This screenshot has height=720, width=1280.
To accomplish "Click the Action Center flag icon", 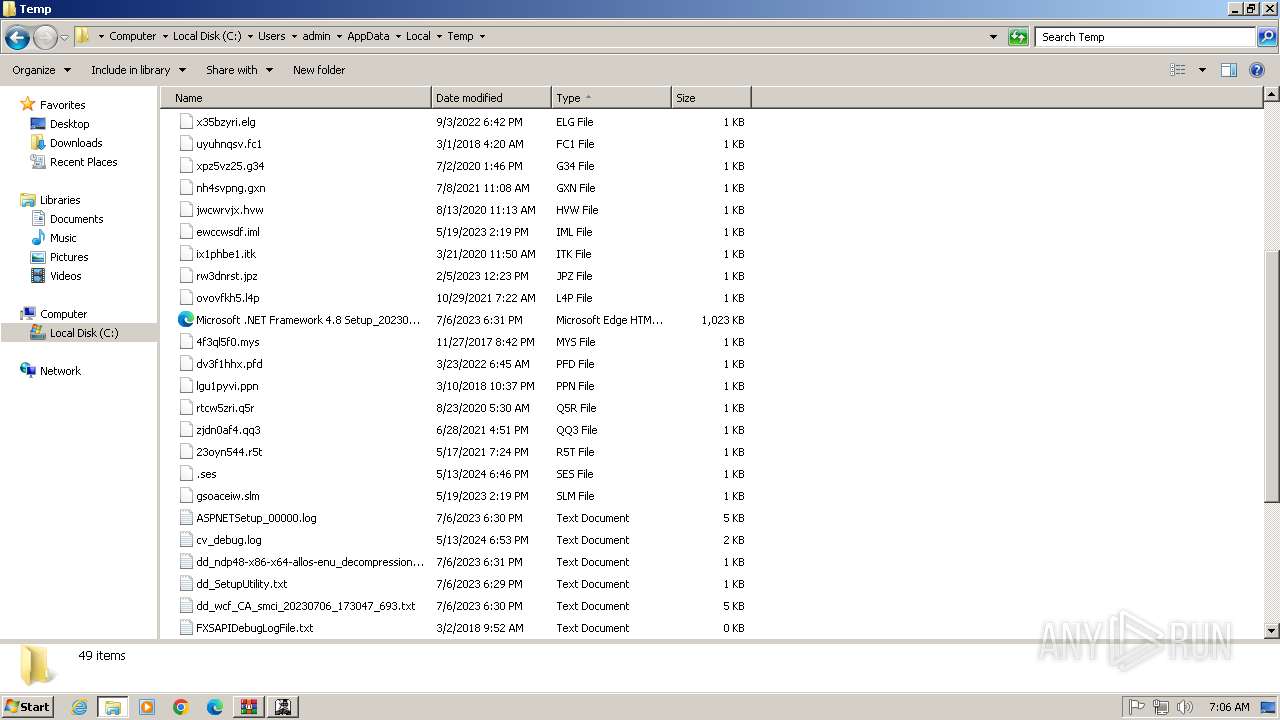I will pos(1136,707).
